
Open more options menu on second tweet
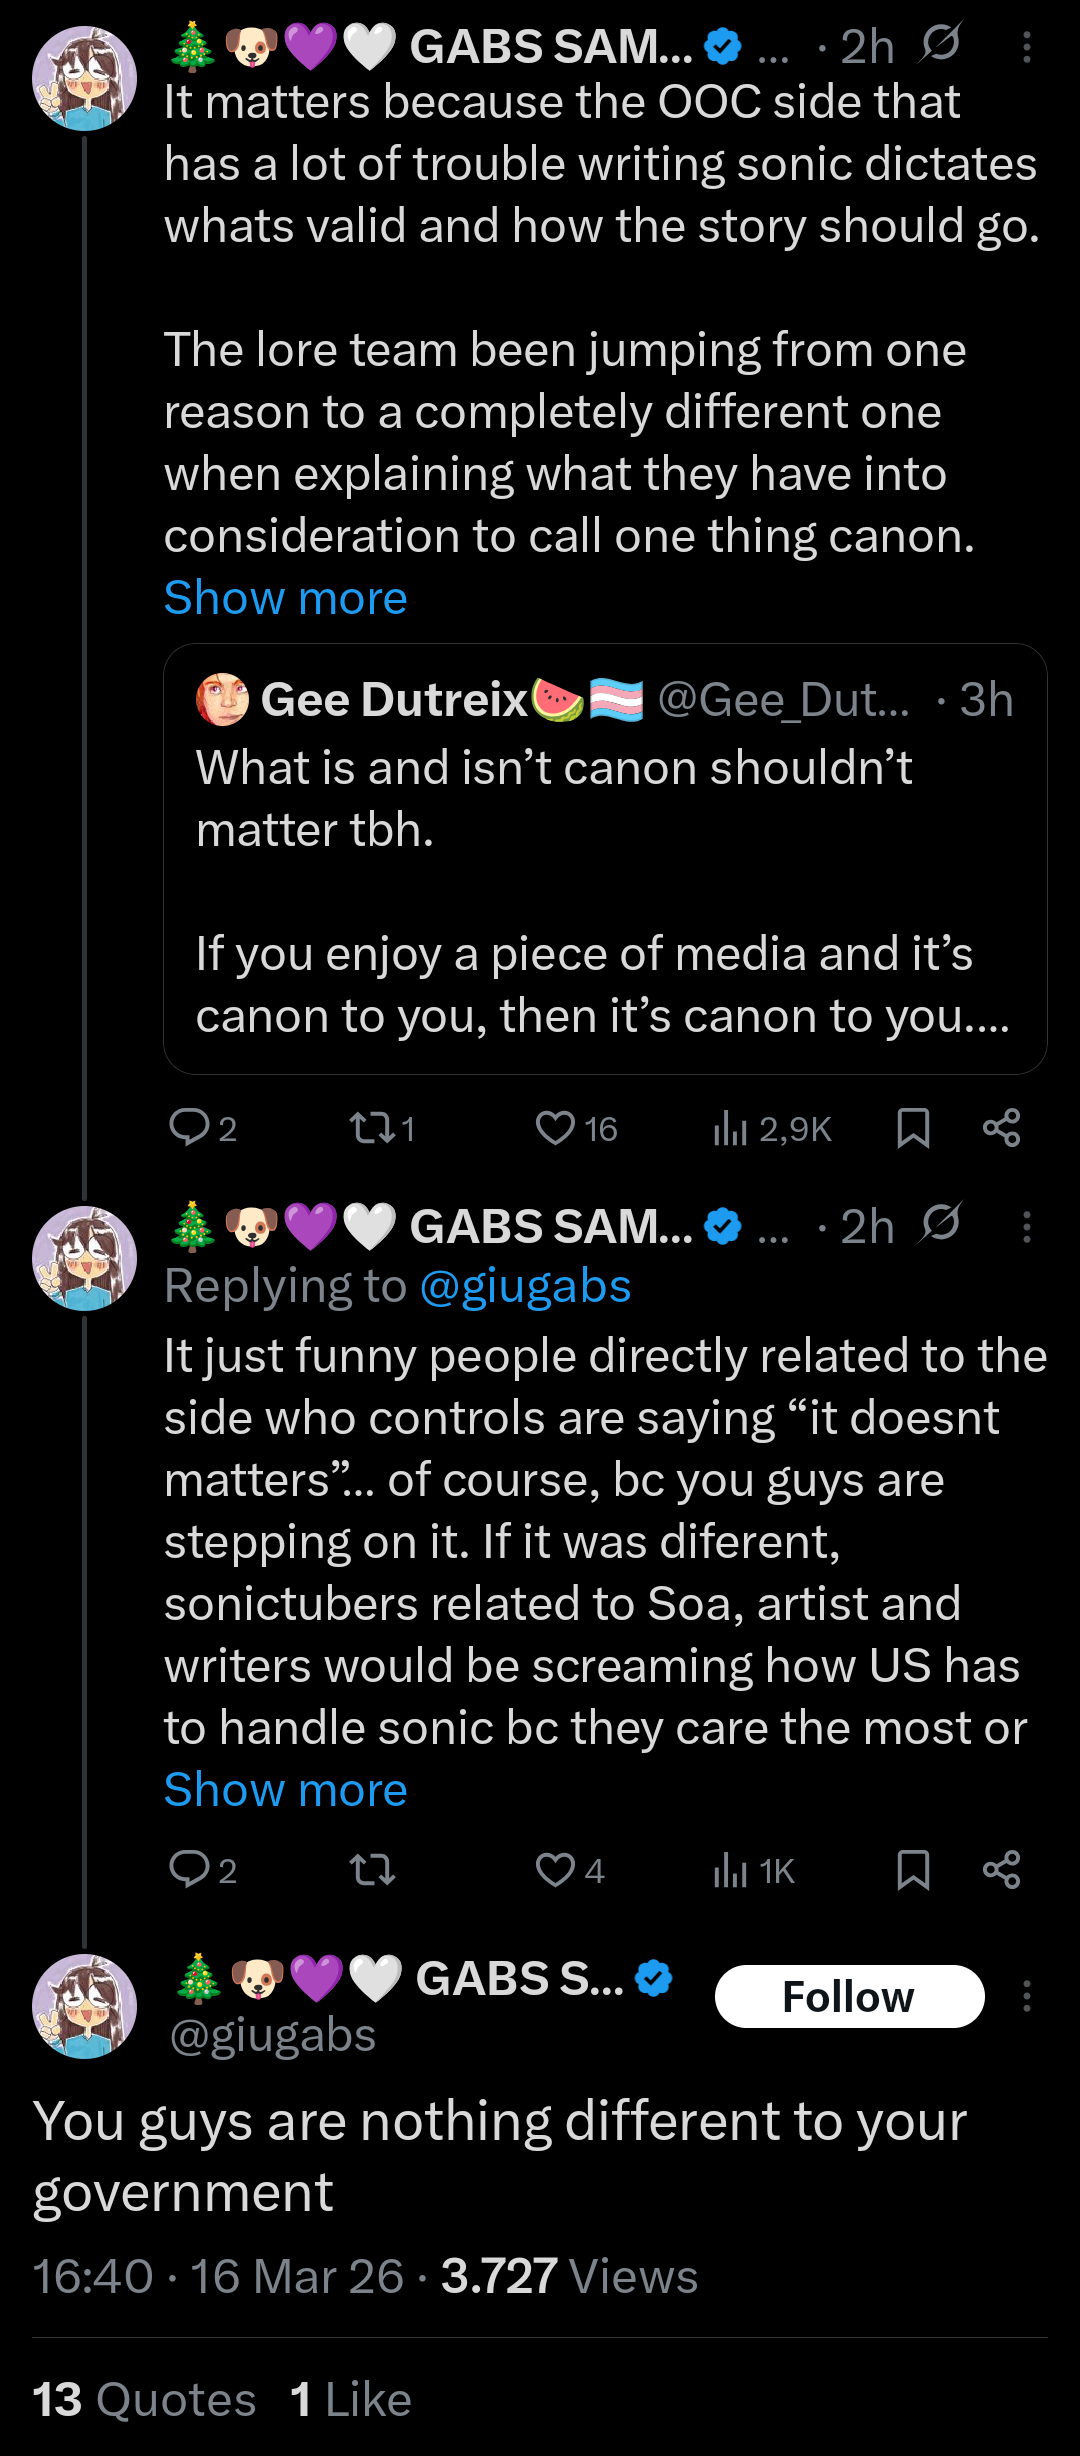point(1027,1227)
